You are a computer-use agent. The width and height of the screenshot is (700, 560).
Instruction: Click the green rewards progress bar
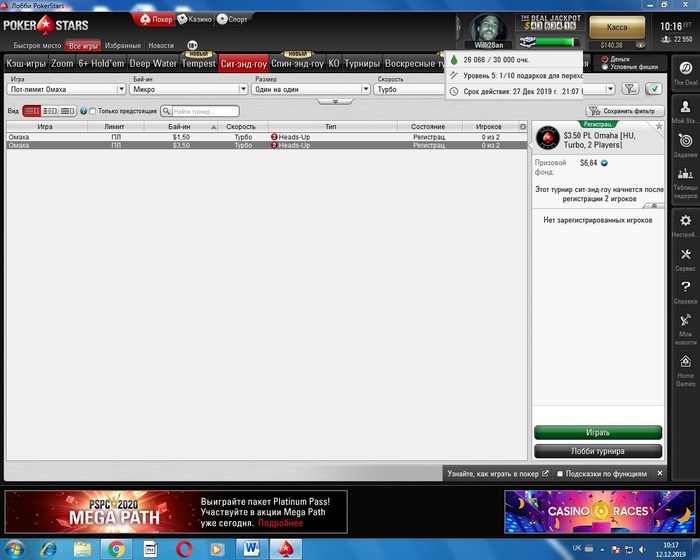557,42
